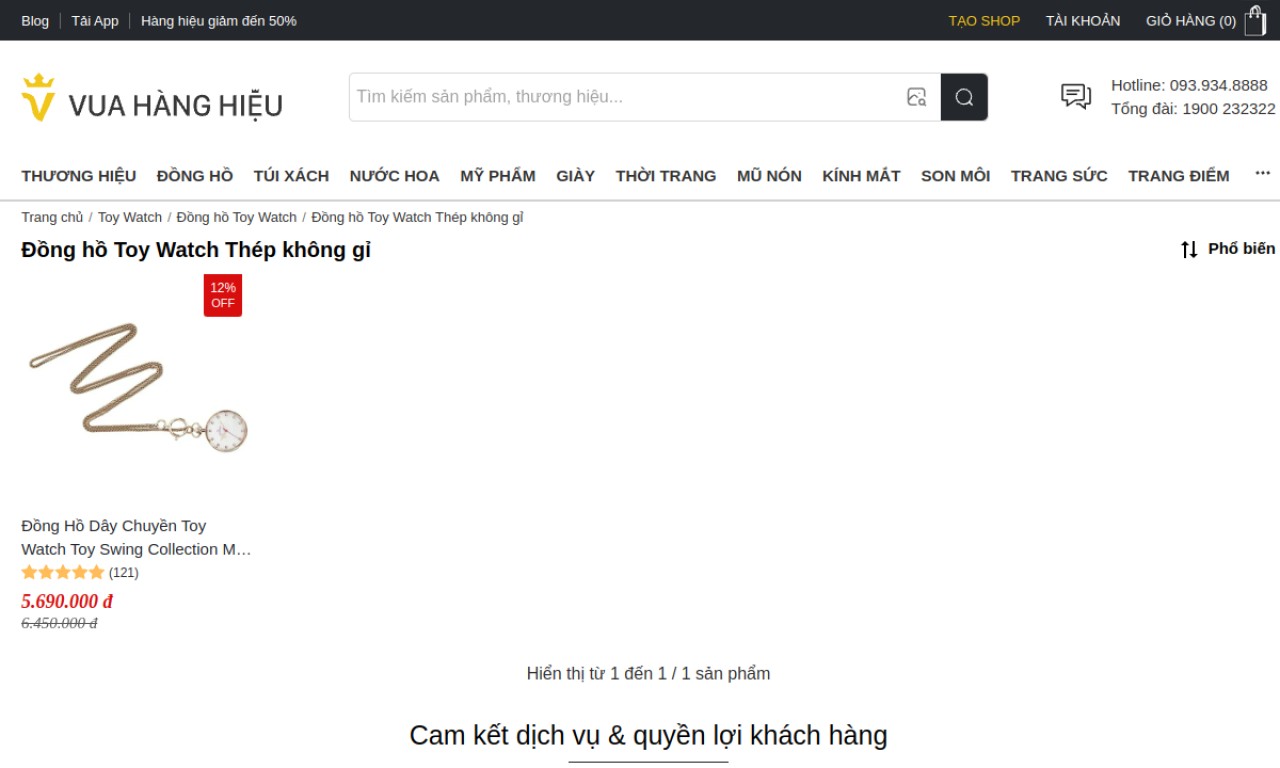The image size is (1280, 768).
Task: Go to Trang chủ breadcrumb
Action: click(x=52, y=217)
